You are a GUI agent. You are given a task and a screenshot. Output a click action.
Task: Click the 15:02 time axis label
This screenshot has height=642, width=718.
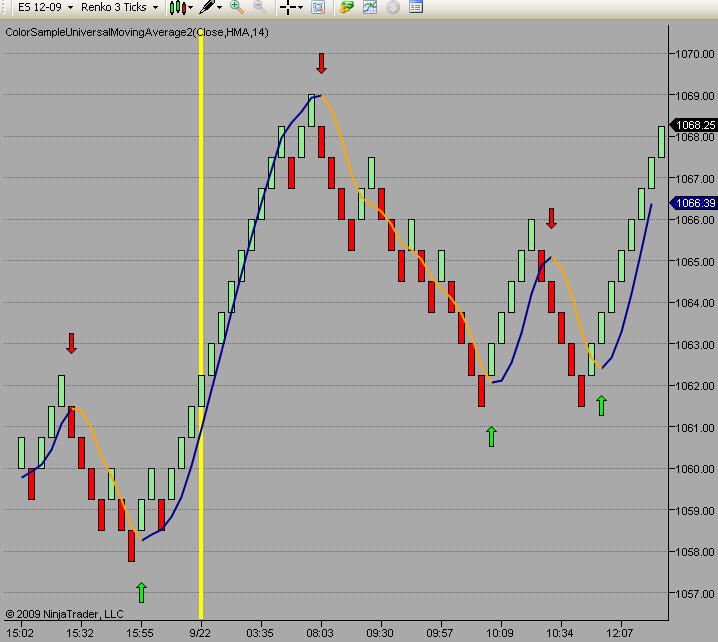click(x=20, y=633)
